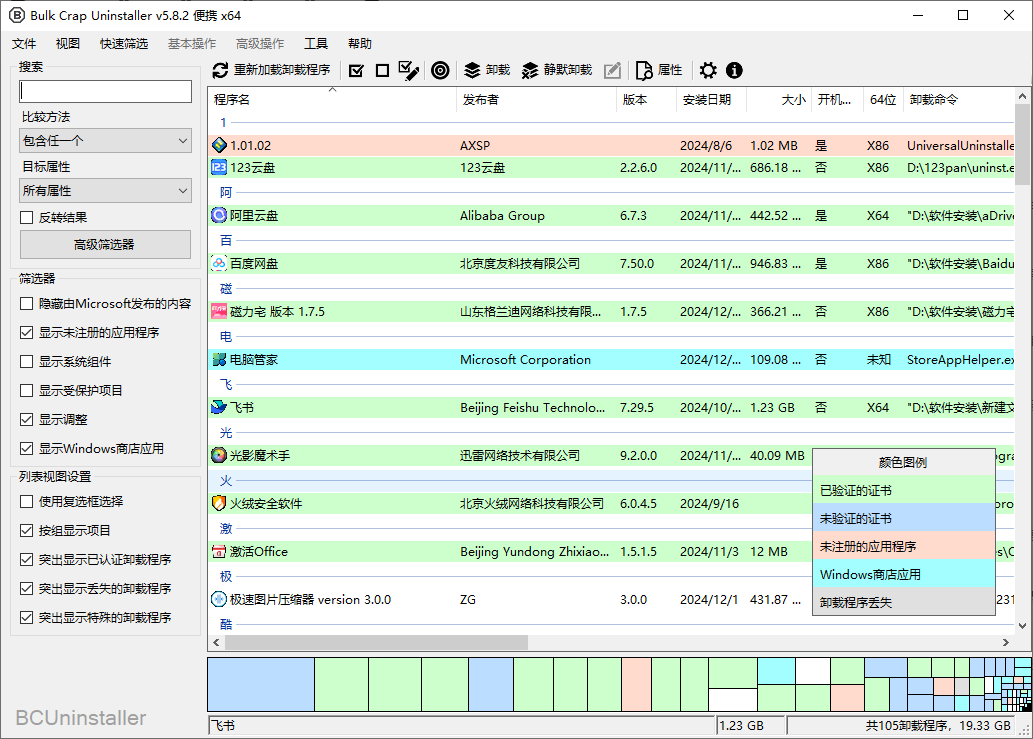Click the invert selection toolbar icon
The height and width of the screenshot is (739, 1033).
(x=409, y=70)
